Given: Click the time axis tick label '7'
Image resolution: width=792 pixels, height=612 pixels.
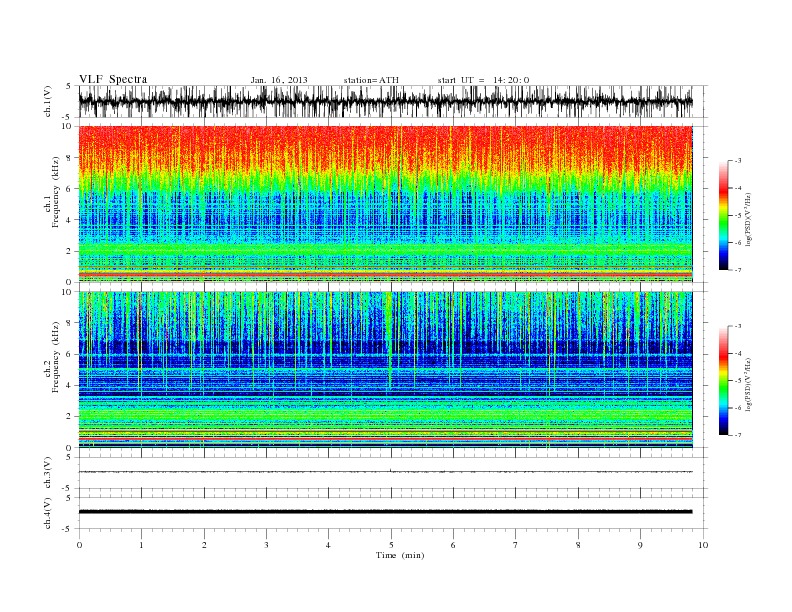Looking at the screenshot, I should [x=516, y=545].
